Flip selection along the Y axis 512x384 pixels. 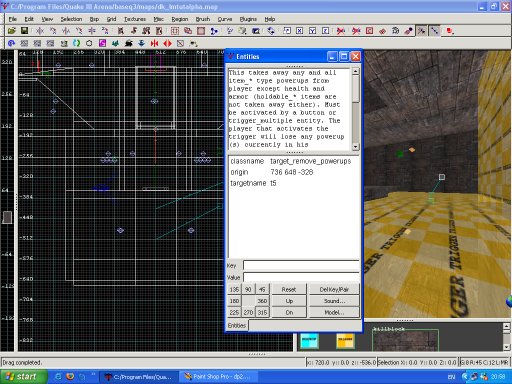66,31
